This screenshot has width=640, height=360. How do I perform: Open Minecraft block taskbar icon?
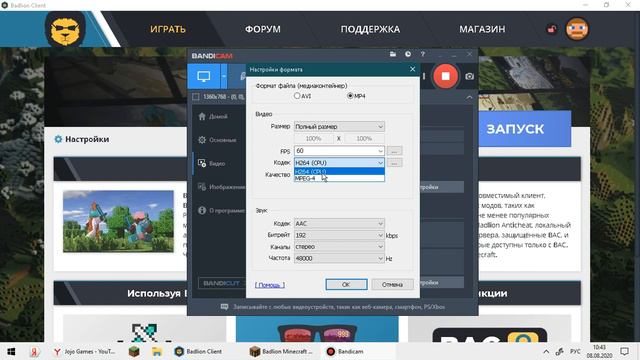coord(134,351)
